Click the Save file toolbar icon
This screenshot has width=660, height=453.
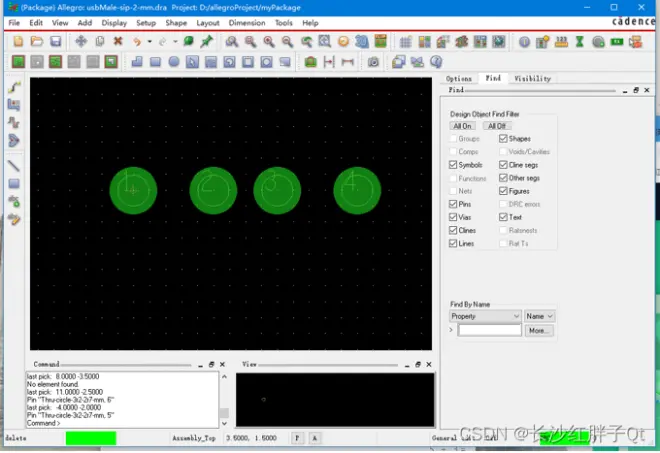point(55,41)
